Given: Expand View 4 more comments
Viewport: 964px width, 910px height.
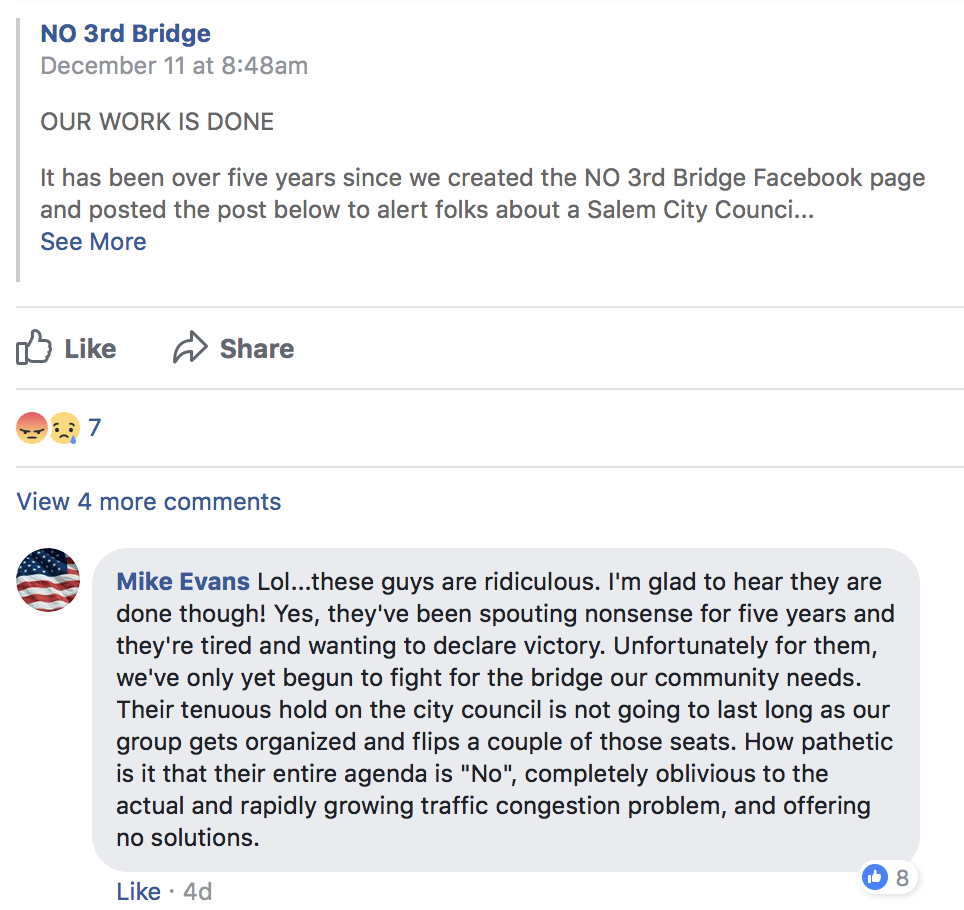Looking at the screenshot, I should [x=149, y=502].
